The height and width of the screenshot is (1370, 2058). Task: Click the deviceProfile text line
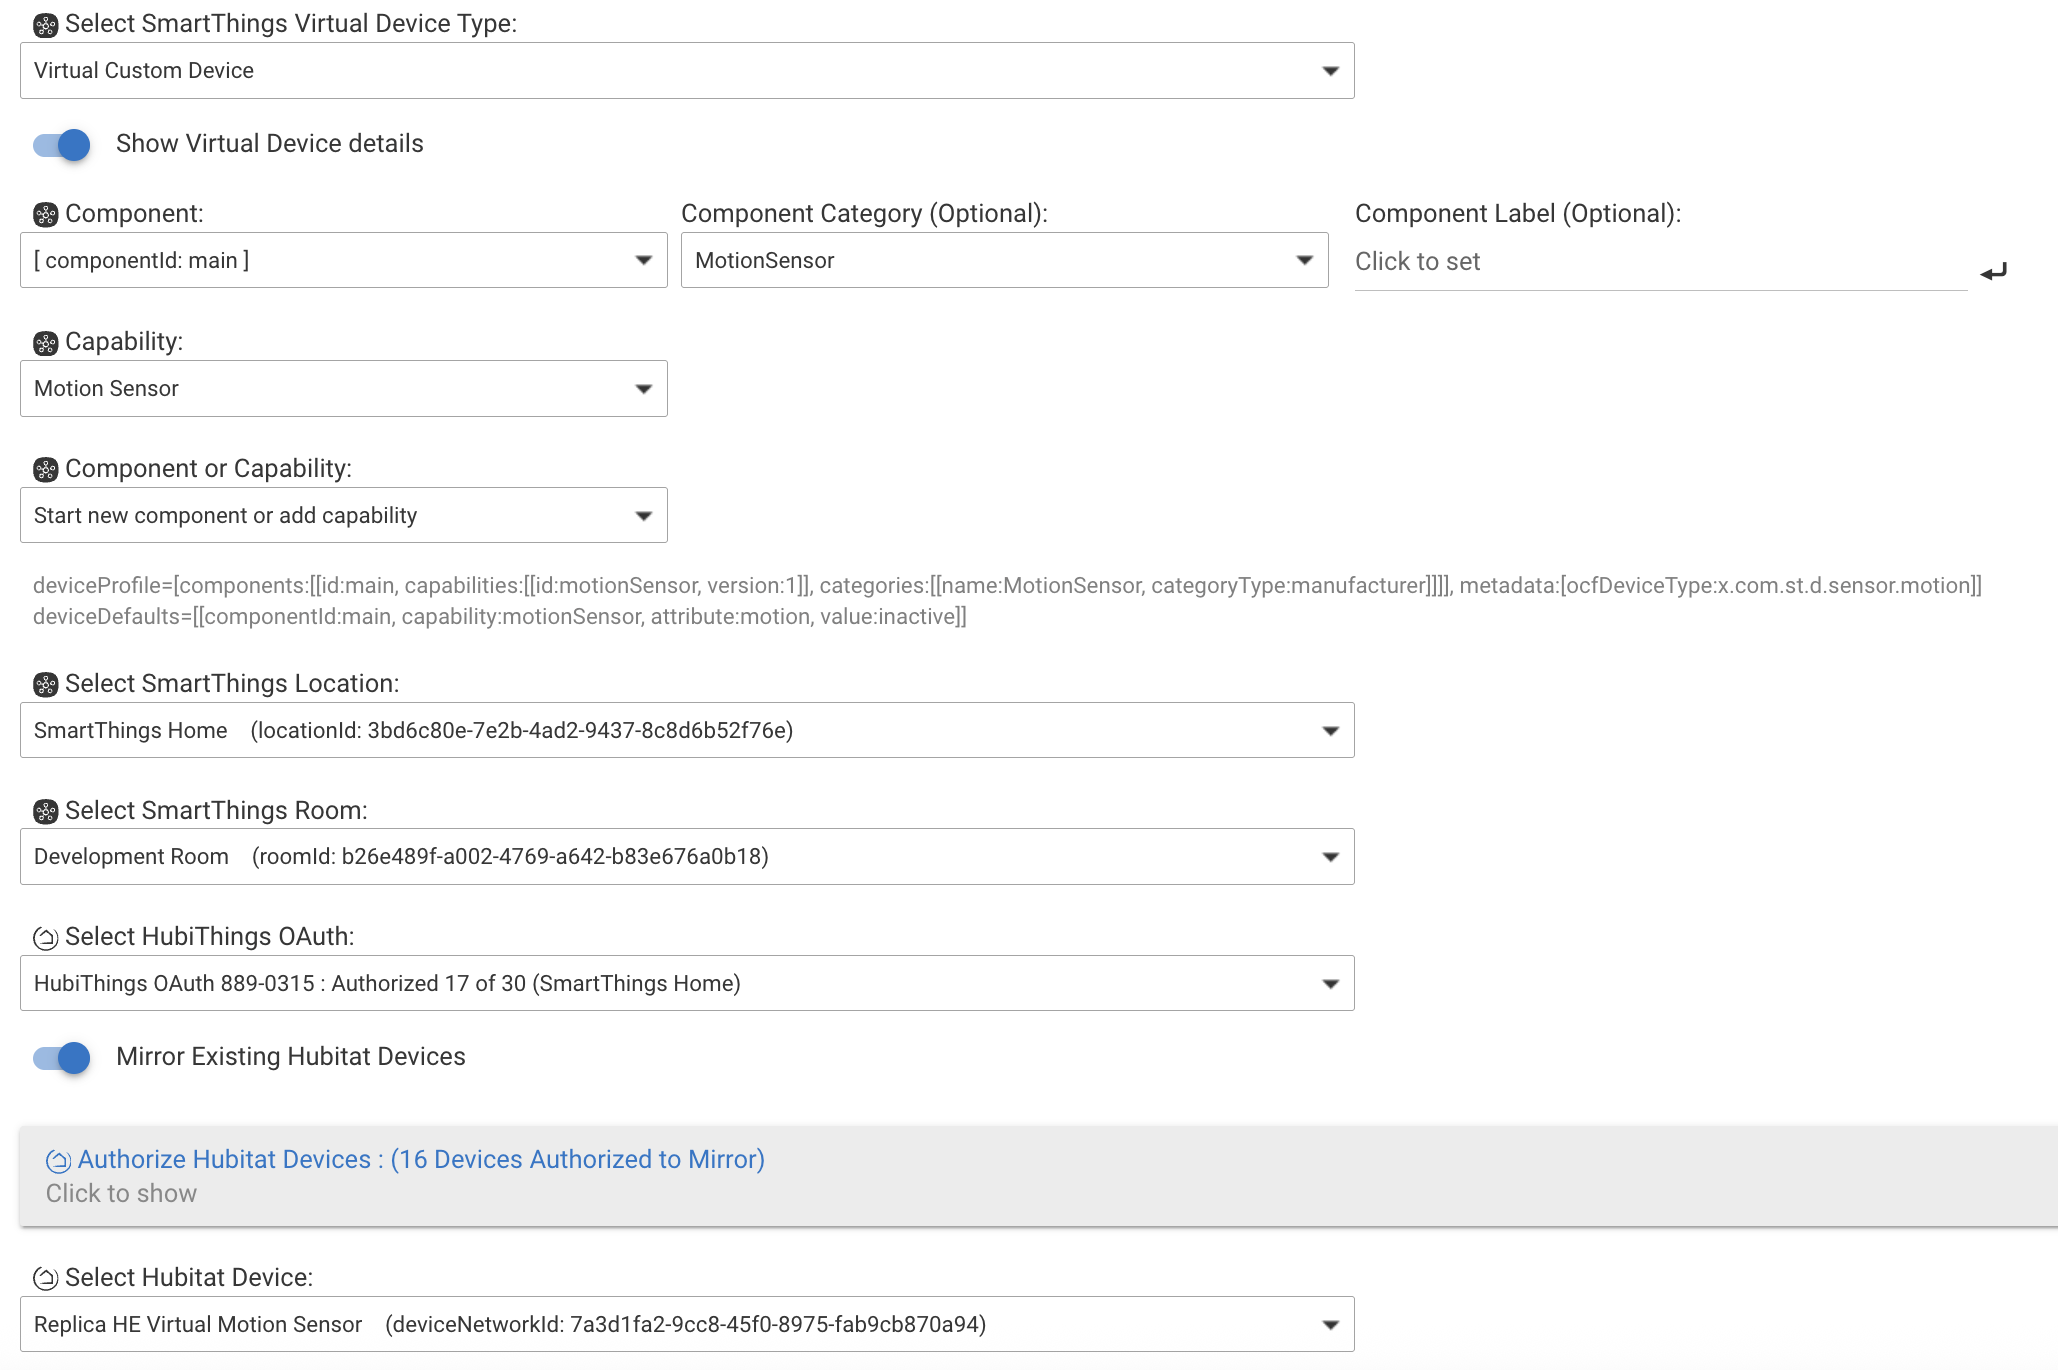point(1007,586)
